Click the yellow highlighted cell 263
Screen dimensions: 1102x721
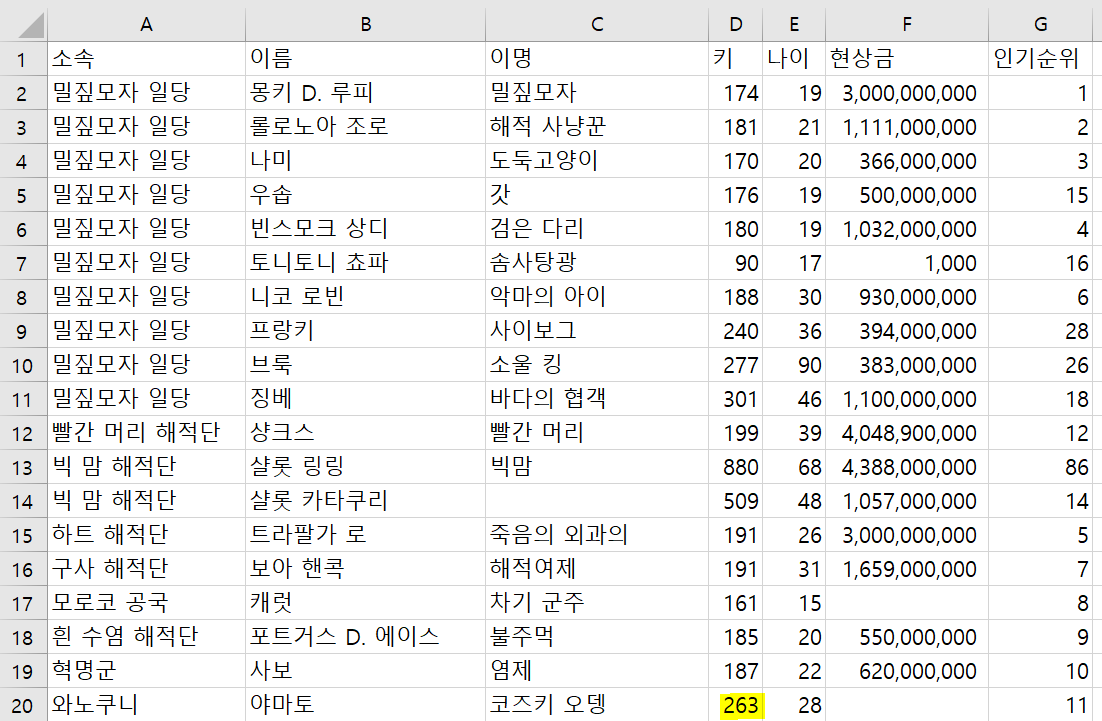(735, 705)
